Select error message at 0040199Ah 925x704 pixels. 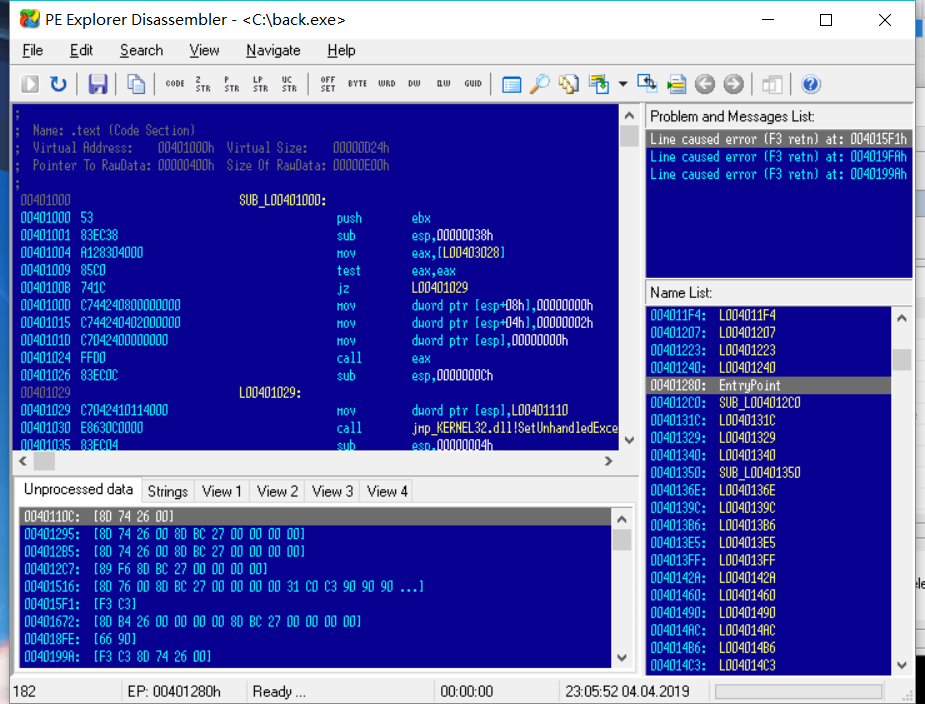click(x=779, y=174)
